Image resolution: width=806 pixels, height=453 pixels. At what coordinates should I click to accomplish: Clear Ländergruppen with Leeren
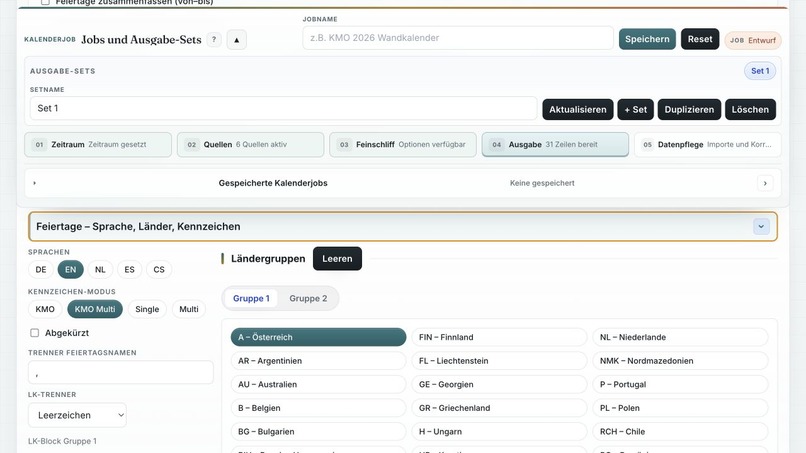coord(337,259)
